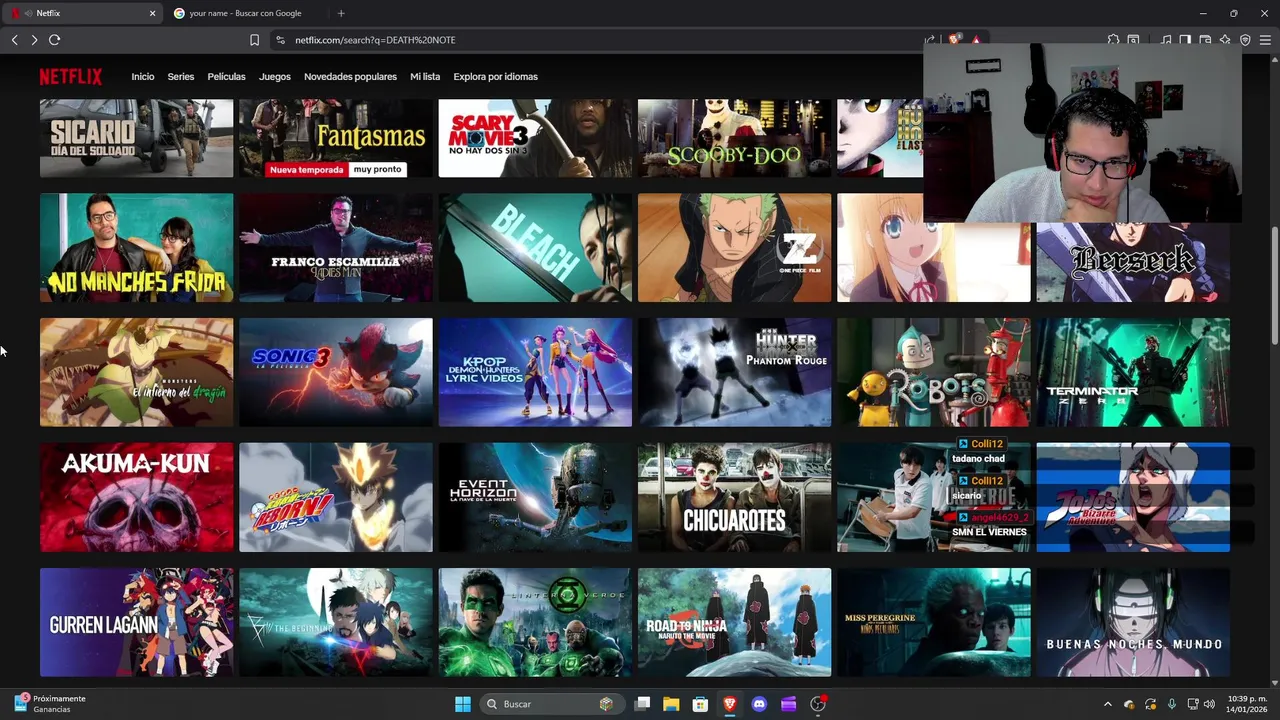This screenshot has height=720, width=1280.
Task: Open the Fantasmas title card
Action: 336,138
